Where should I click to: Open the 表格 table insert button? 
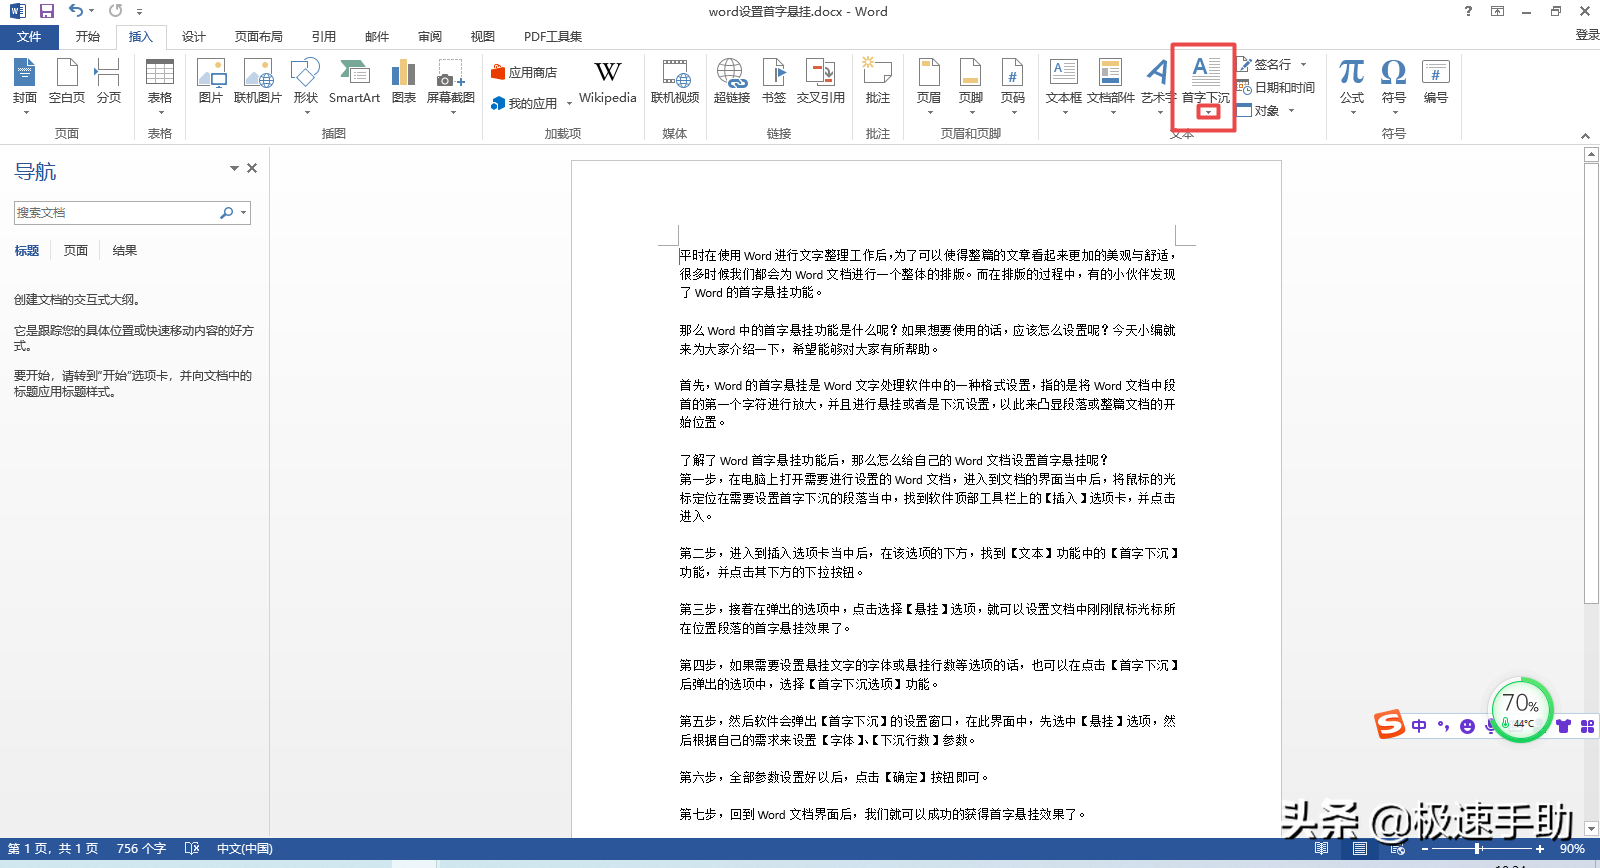160,84
